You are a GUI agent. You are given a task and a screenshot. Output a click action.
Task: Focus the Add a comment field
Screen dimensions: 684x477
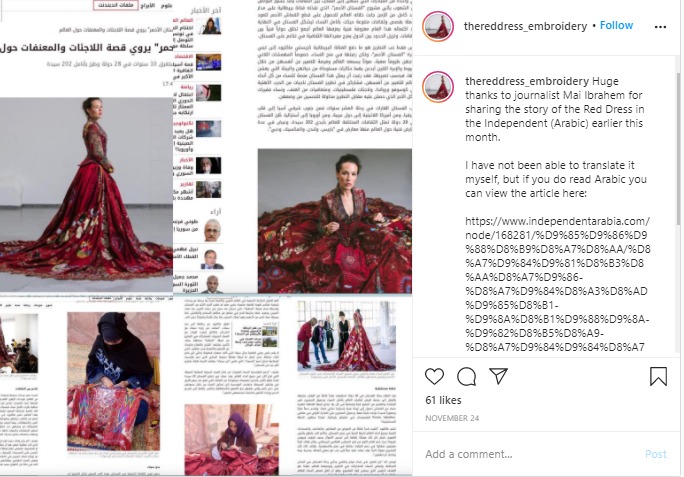tap(530, 454)
